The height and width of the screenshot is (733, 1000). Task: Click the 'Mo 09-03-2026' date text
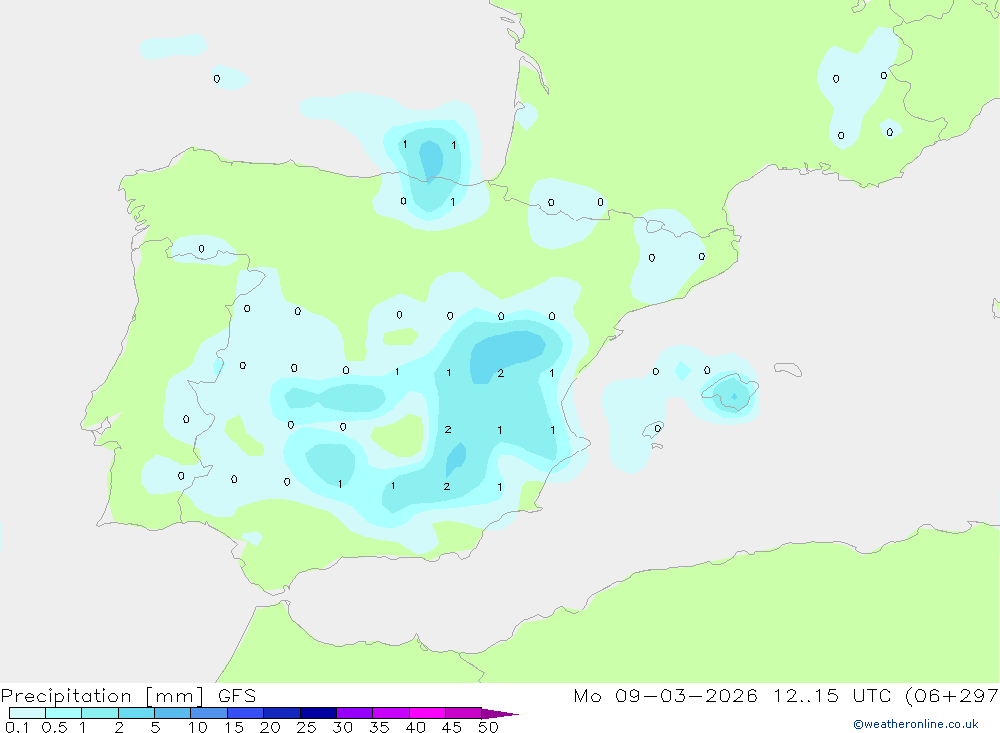tap(666, 695)
